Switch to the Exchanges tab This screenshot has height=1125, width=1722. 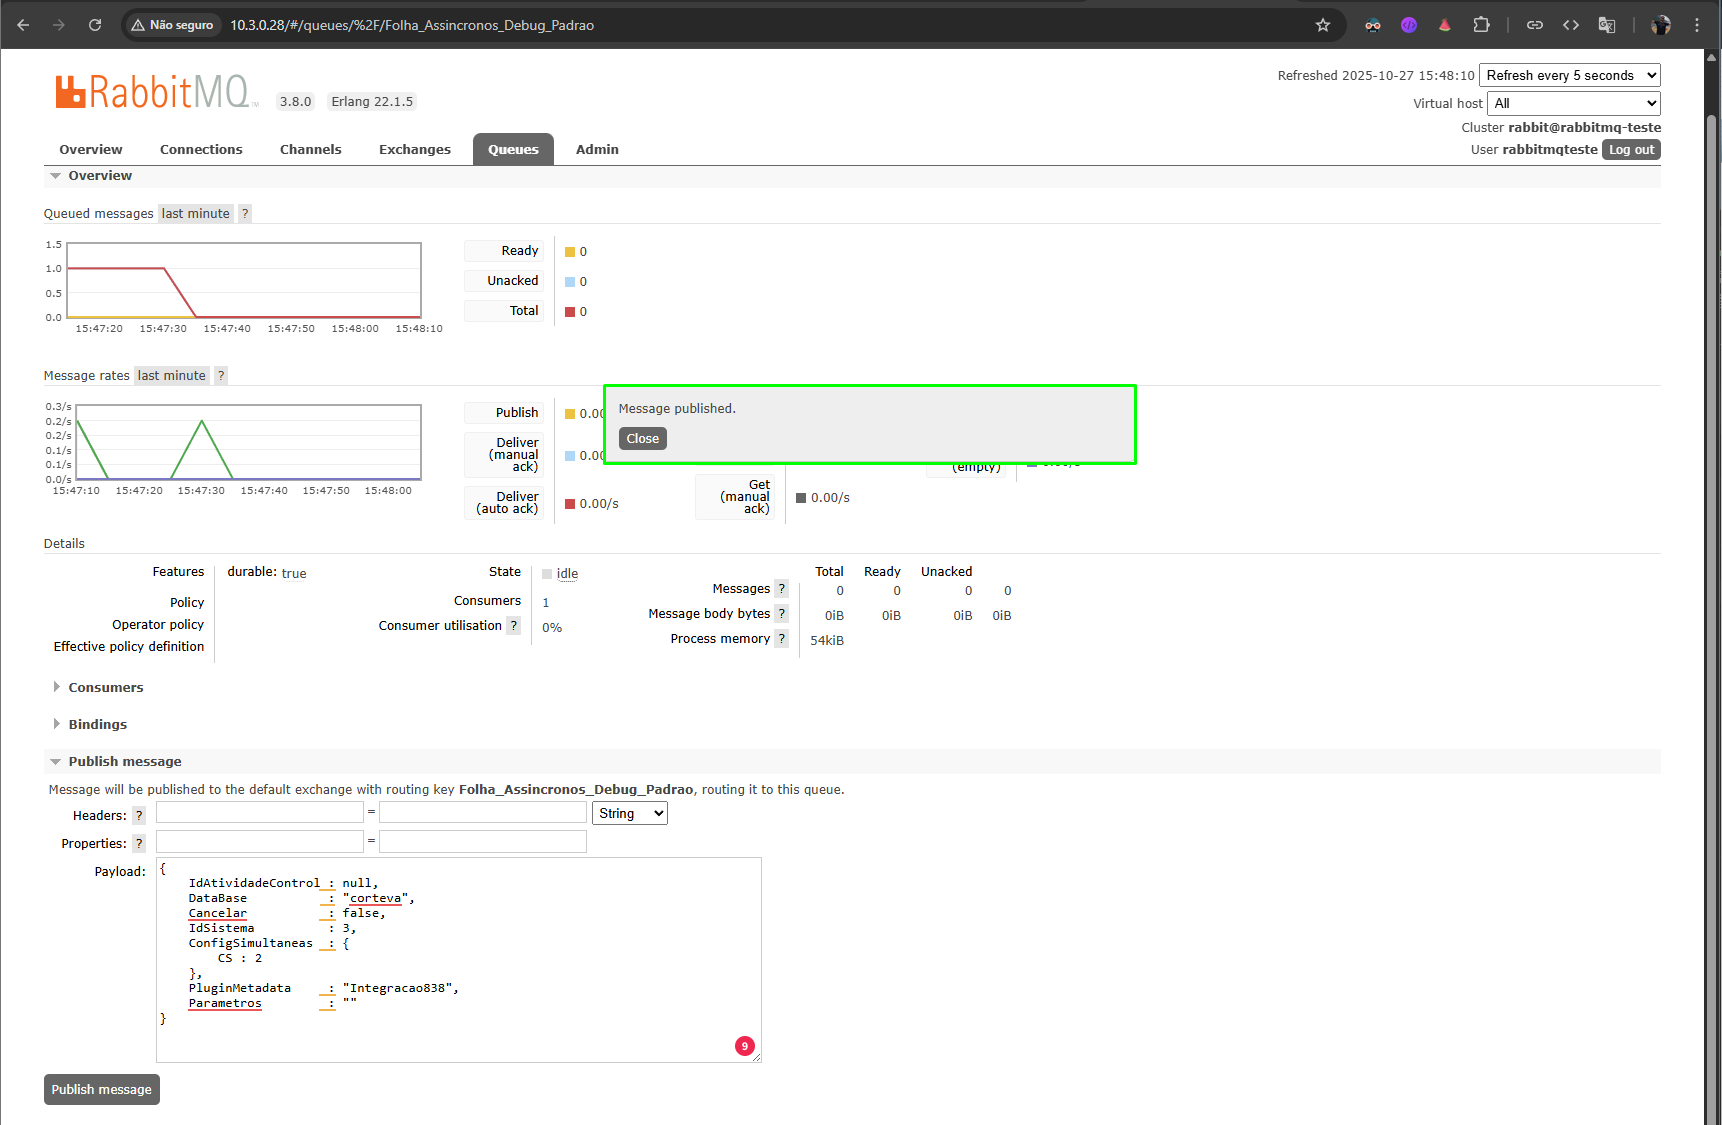click(x=415, y=150)
